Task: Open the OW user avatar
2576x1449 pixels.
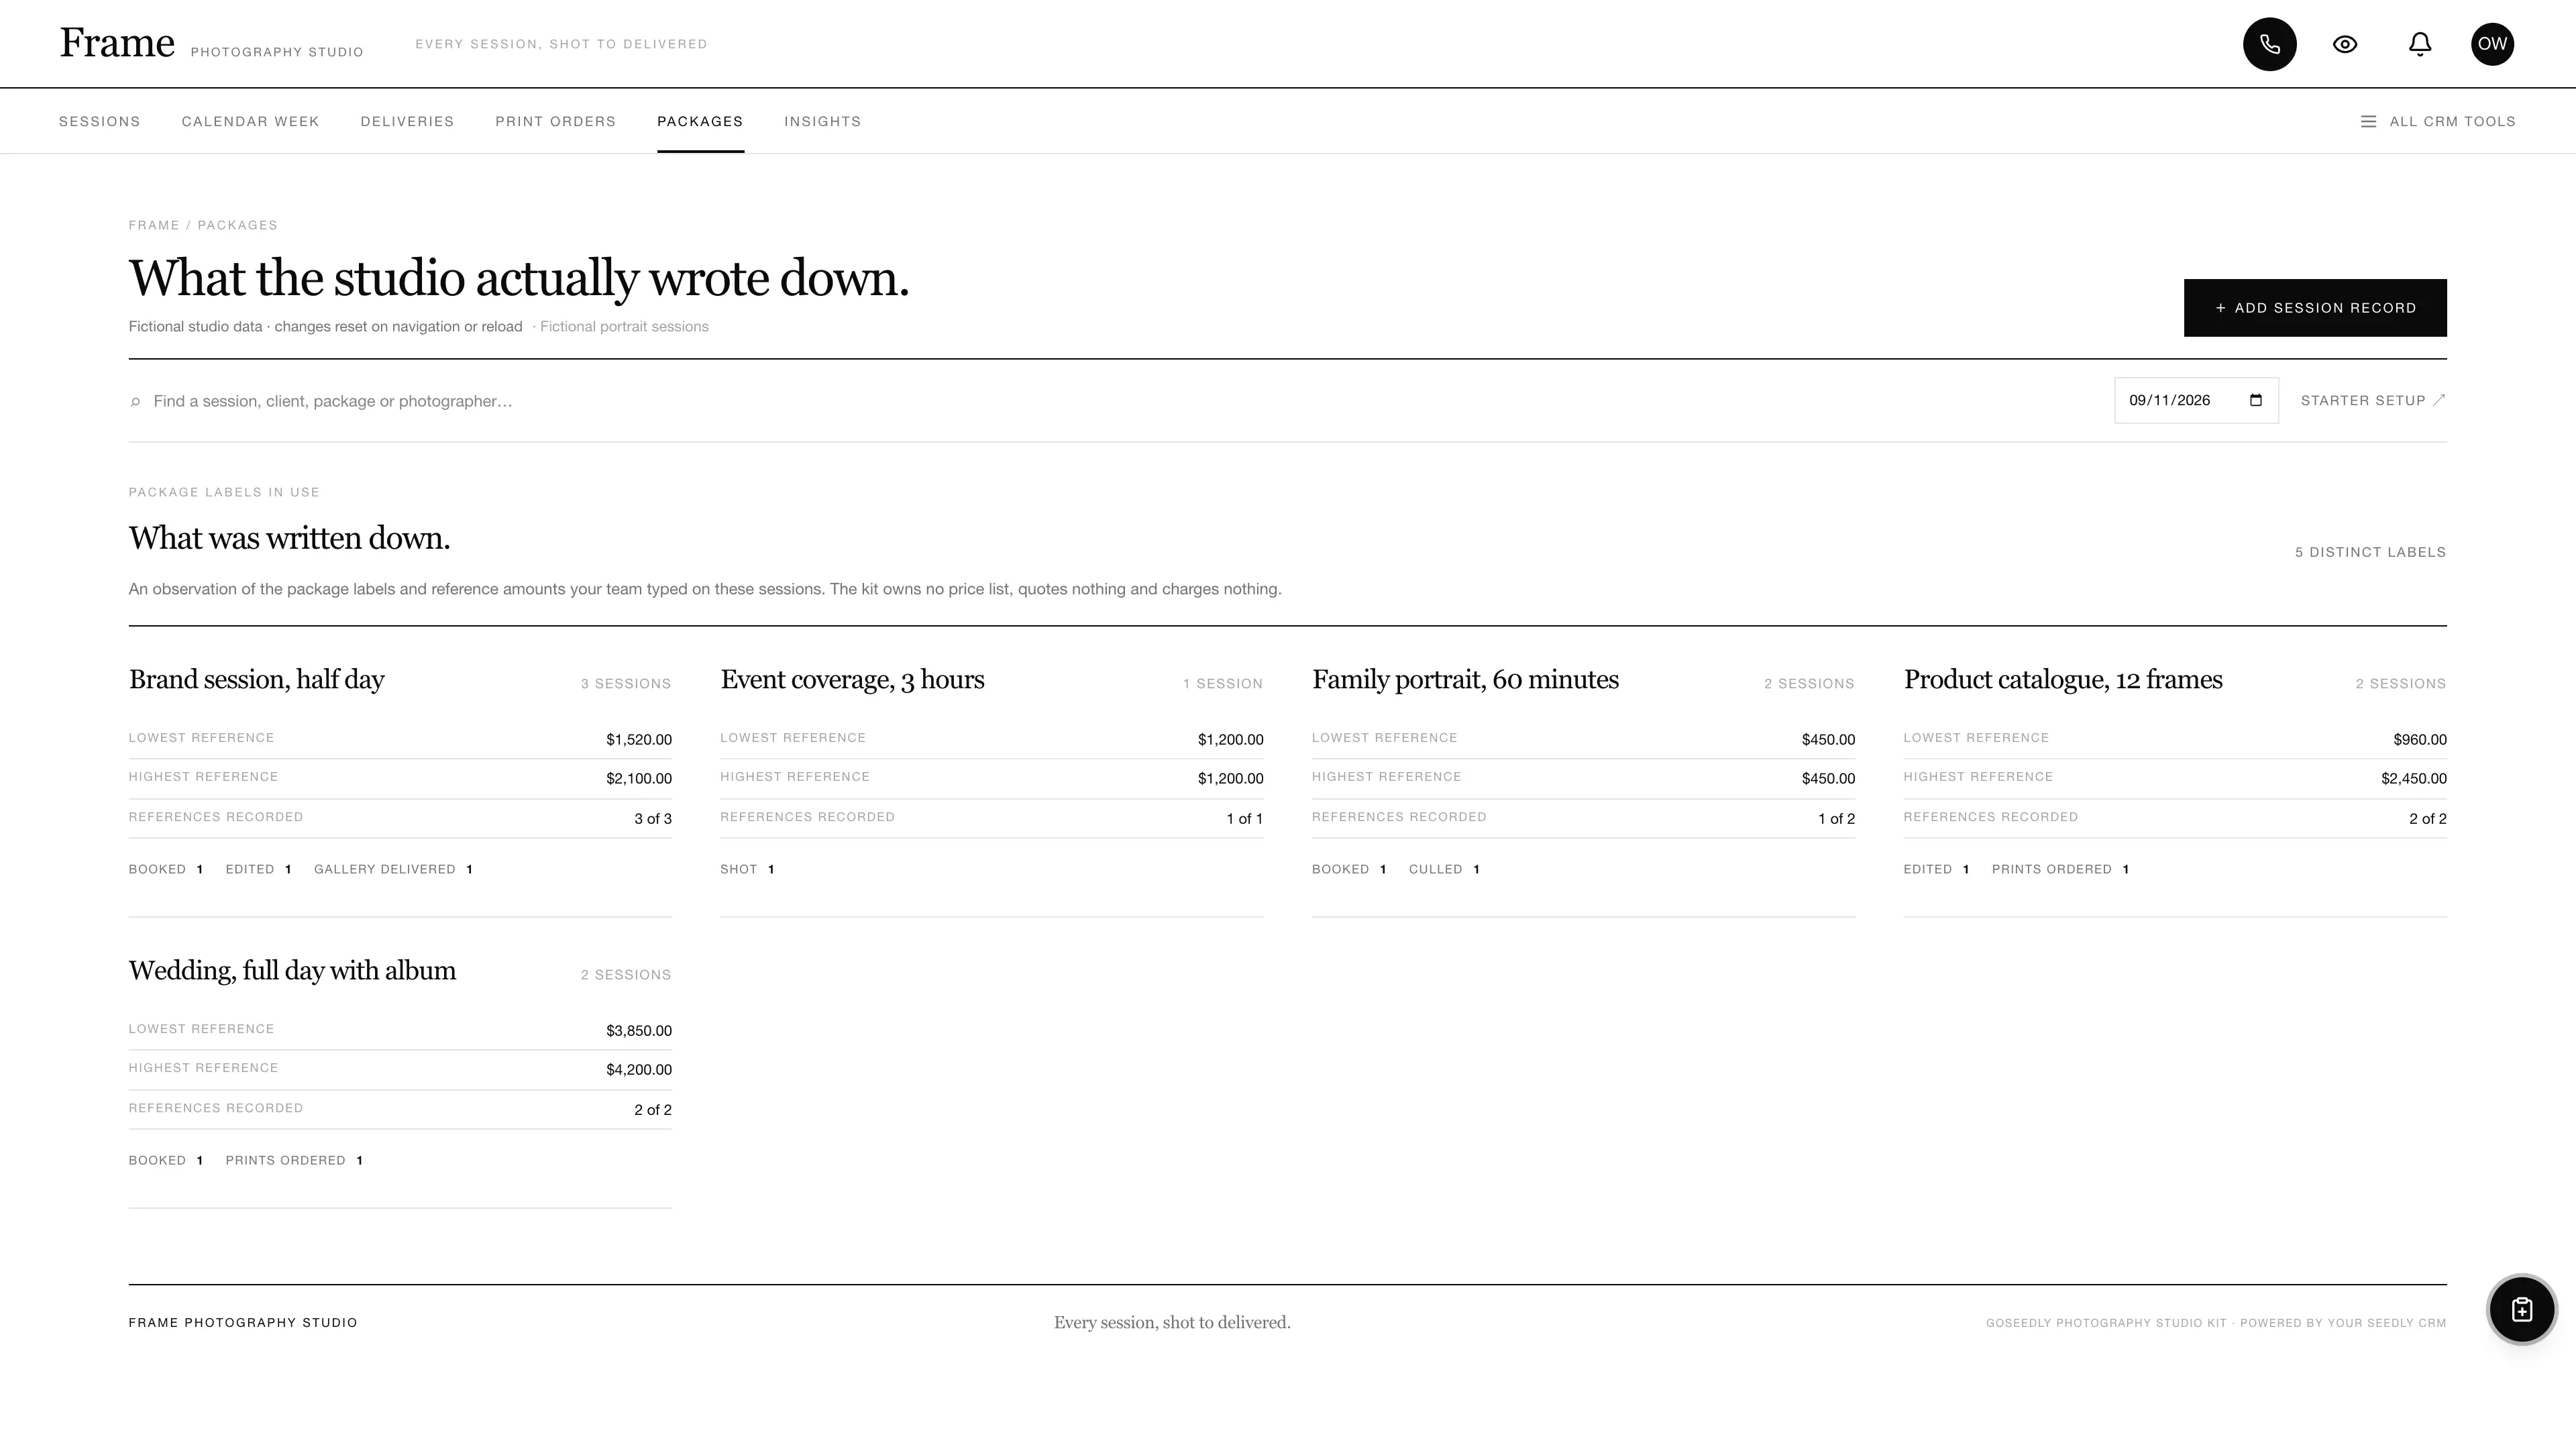Action: click(2492, 44)
